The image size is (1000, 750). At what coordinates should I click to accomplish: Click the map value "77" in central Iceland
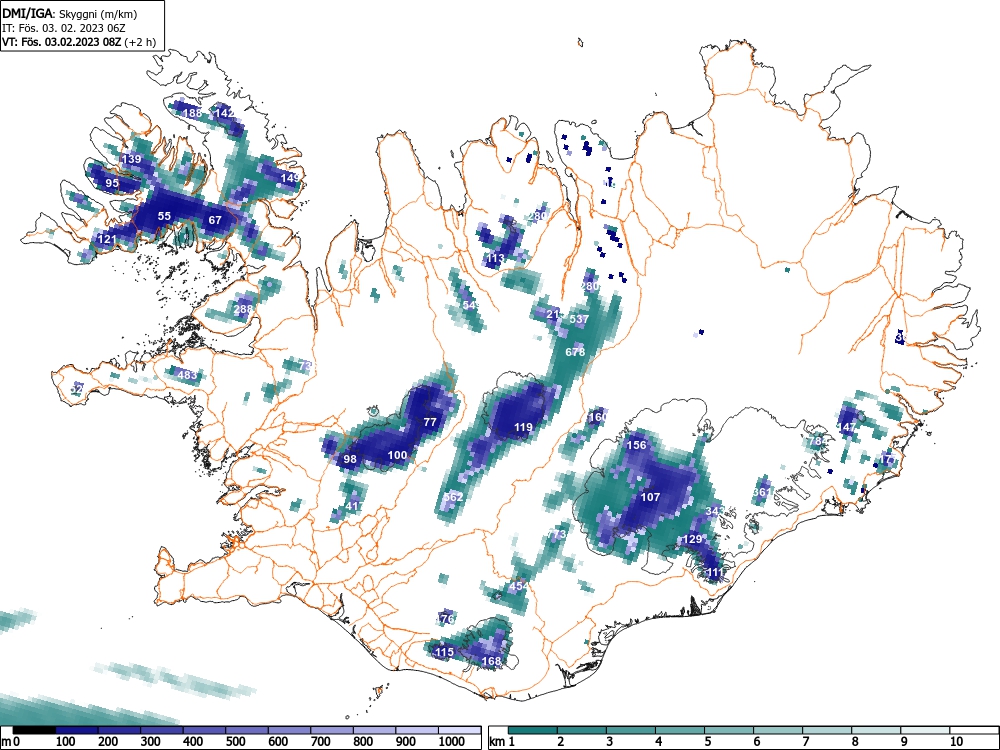430,422
